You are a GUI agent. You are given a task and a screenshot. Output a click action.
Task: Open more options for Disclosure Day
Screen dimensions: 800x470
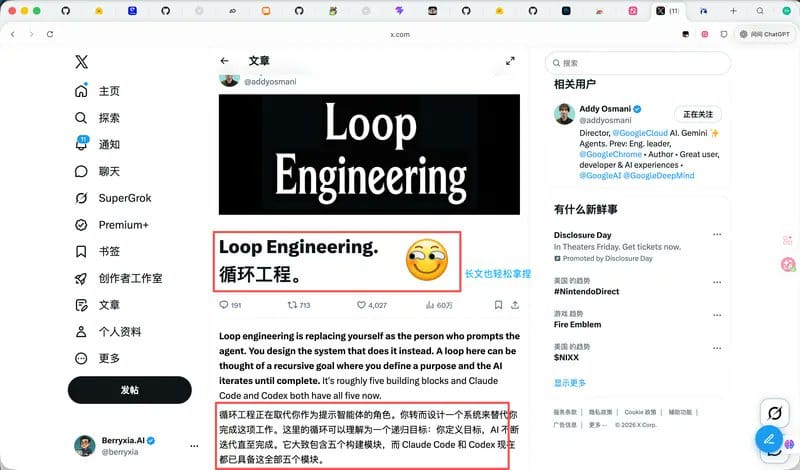[x=717, y=235]
